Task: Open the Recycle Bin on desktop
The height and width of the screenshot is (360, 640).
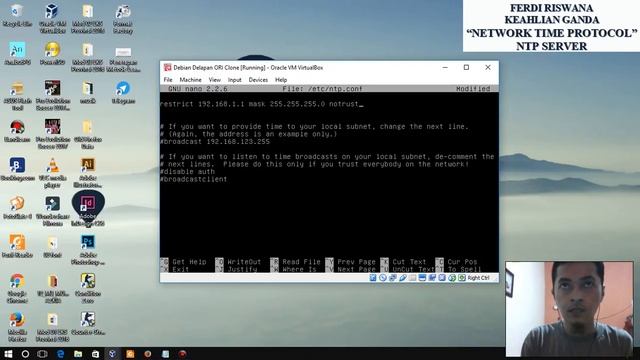Action: [17, 16]
